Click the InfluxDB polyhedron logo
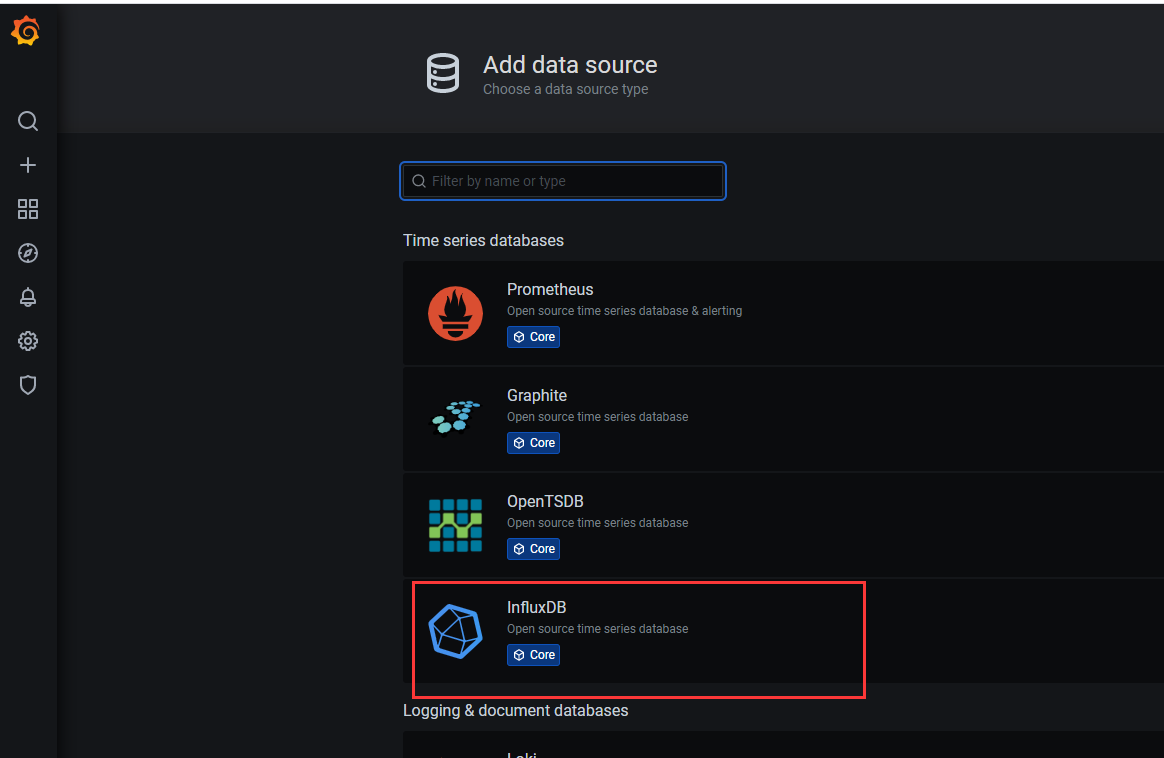This screenshot has height=758, width=1164. click(455, 631)
